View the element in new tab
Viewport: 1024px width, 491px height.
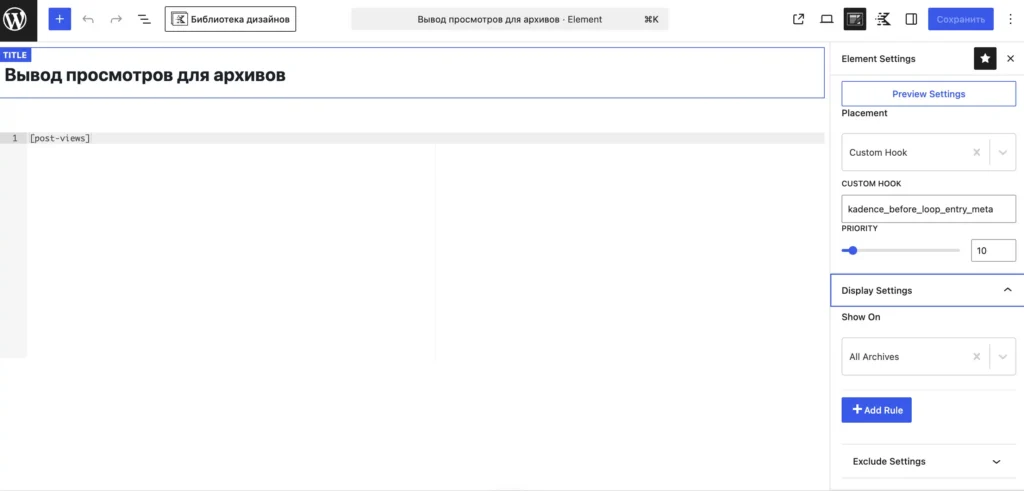[798, 19]
